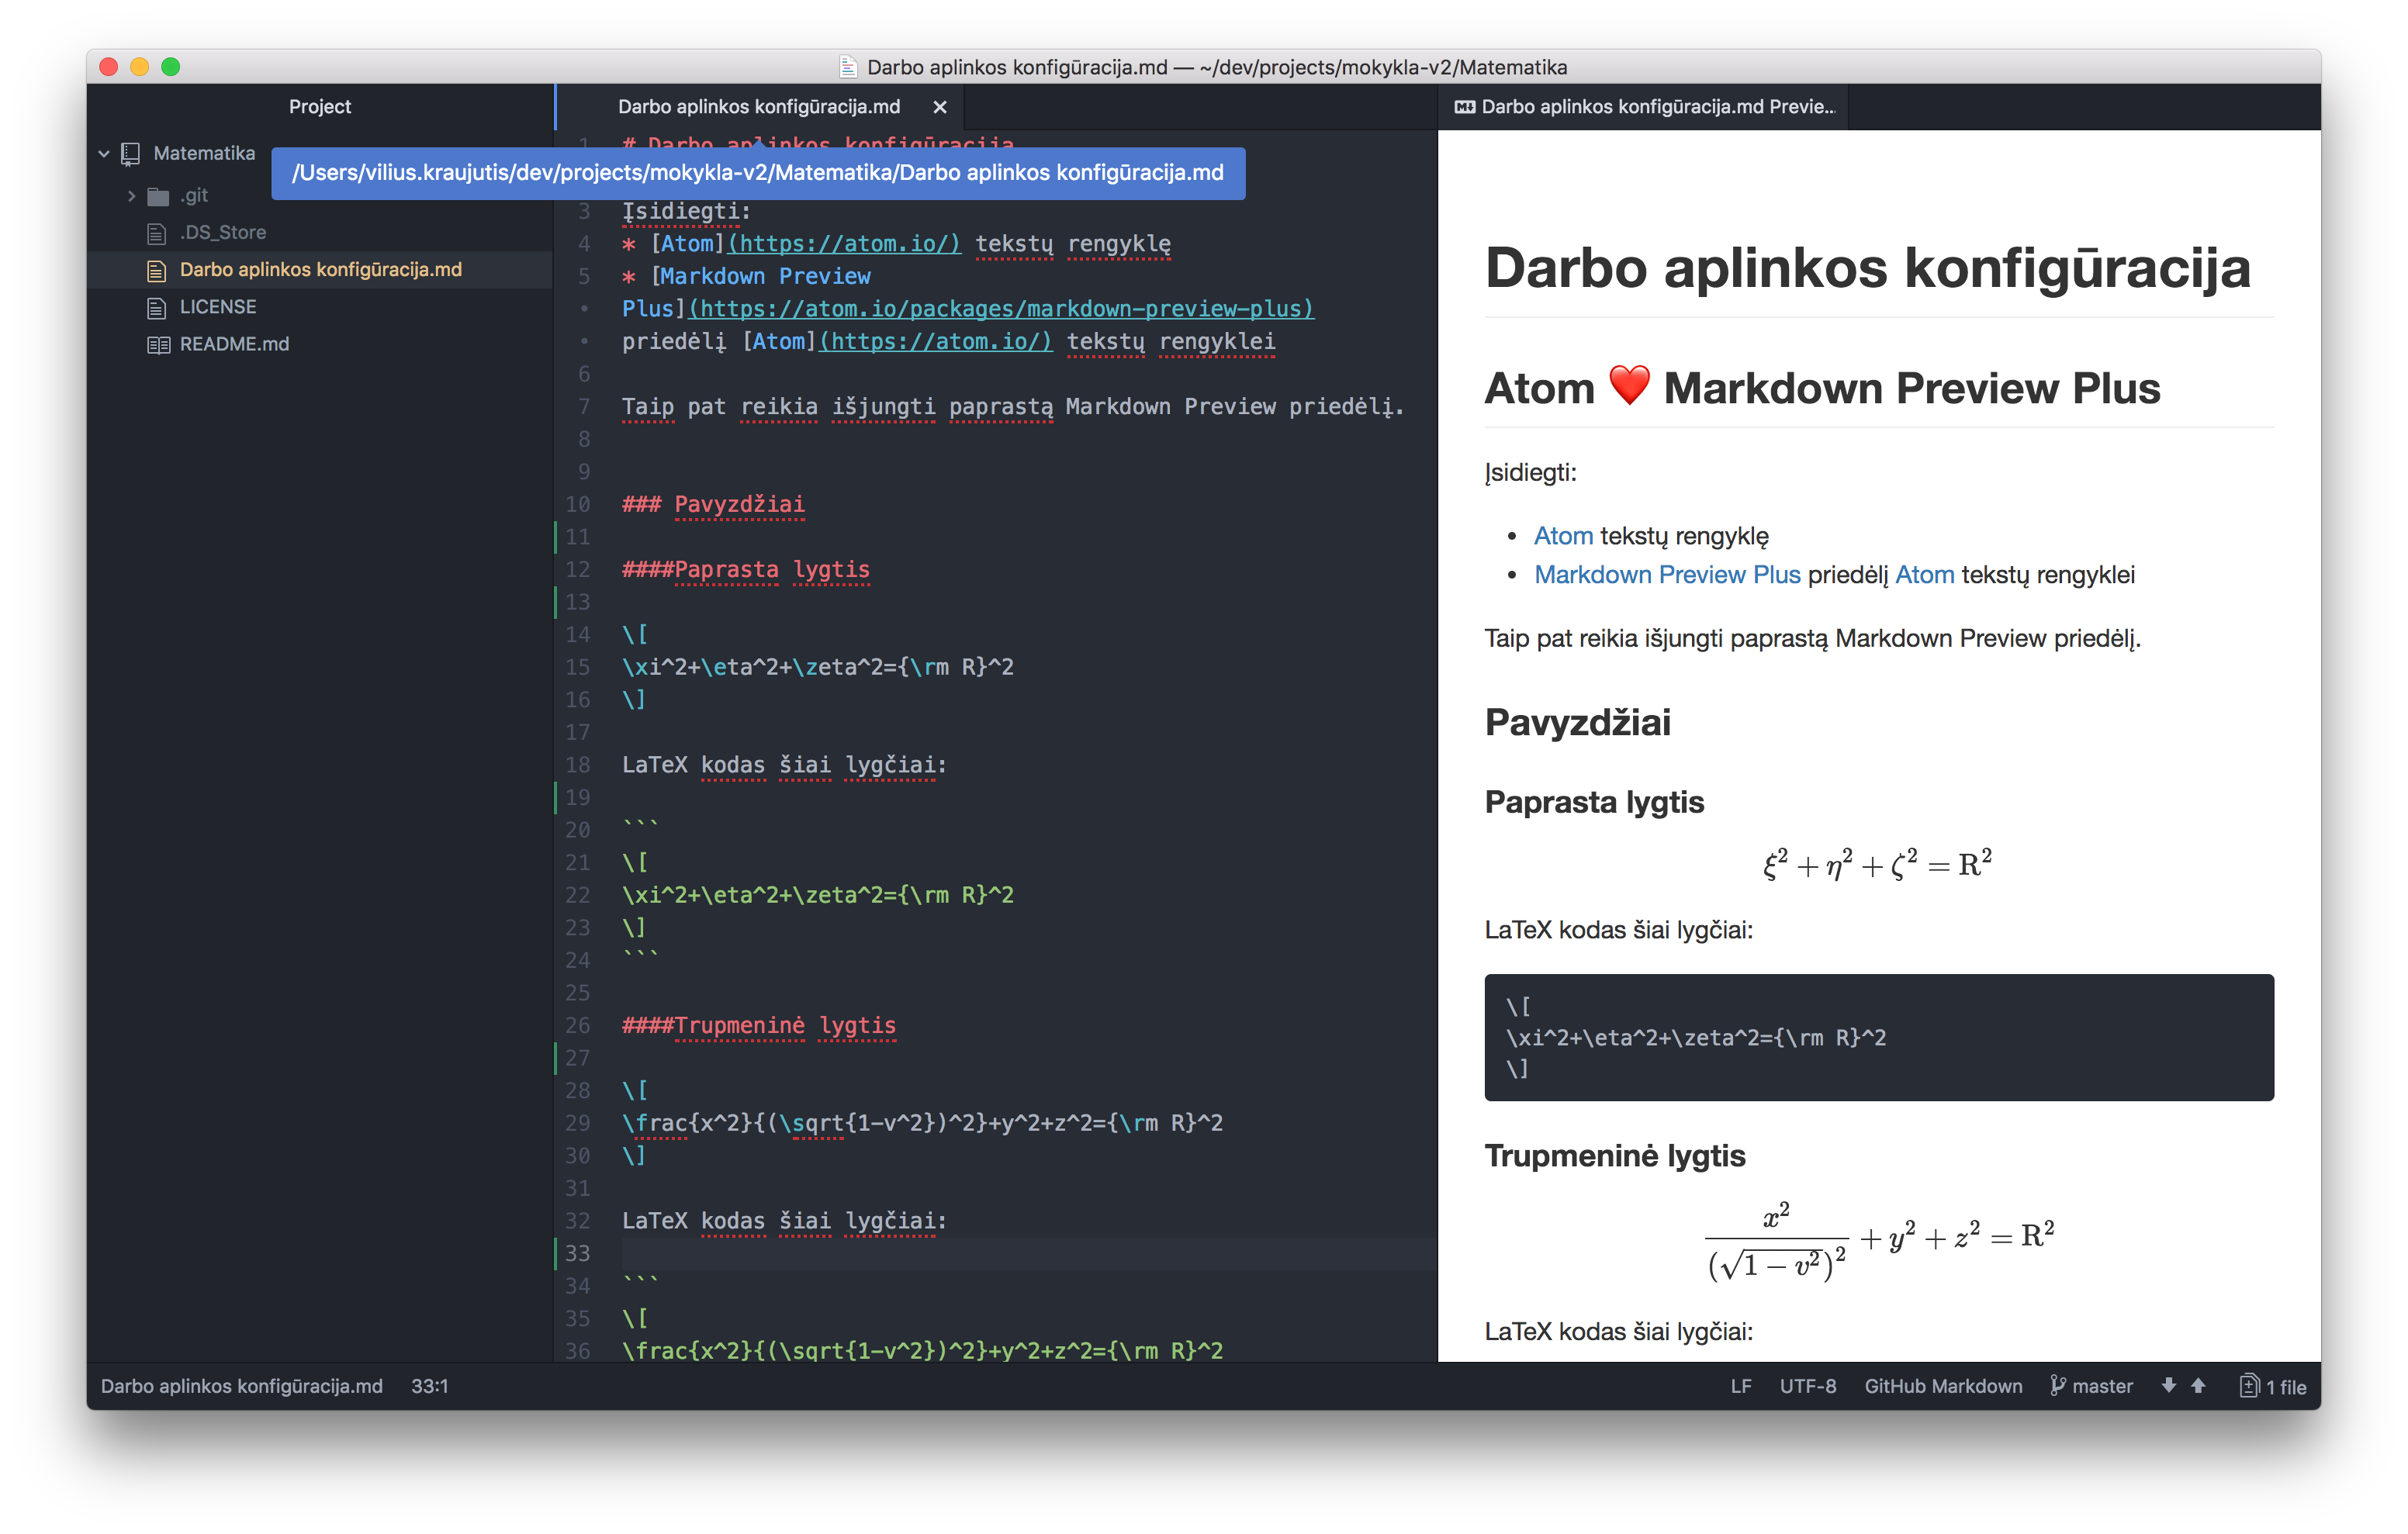This screenshot has width=2408, height=1534.
Task: Click the .DS_Store file icon
Action: click(x=157, y=233)
